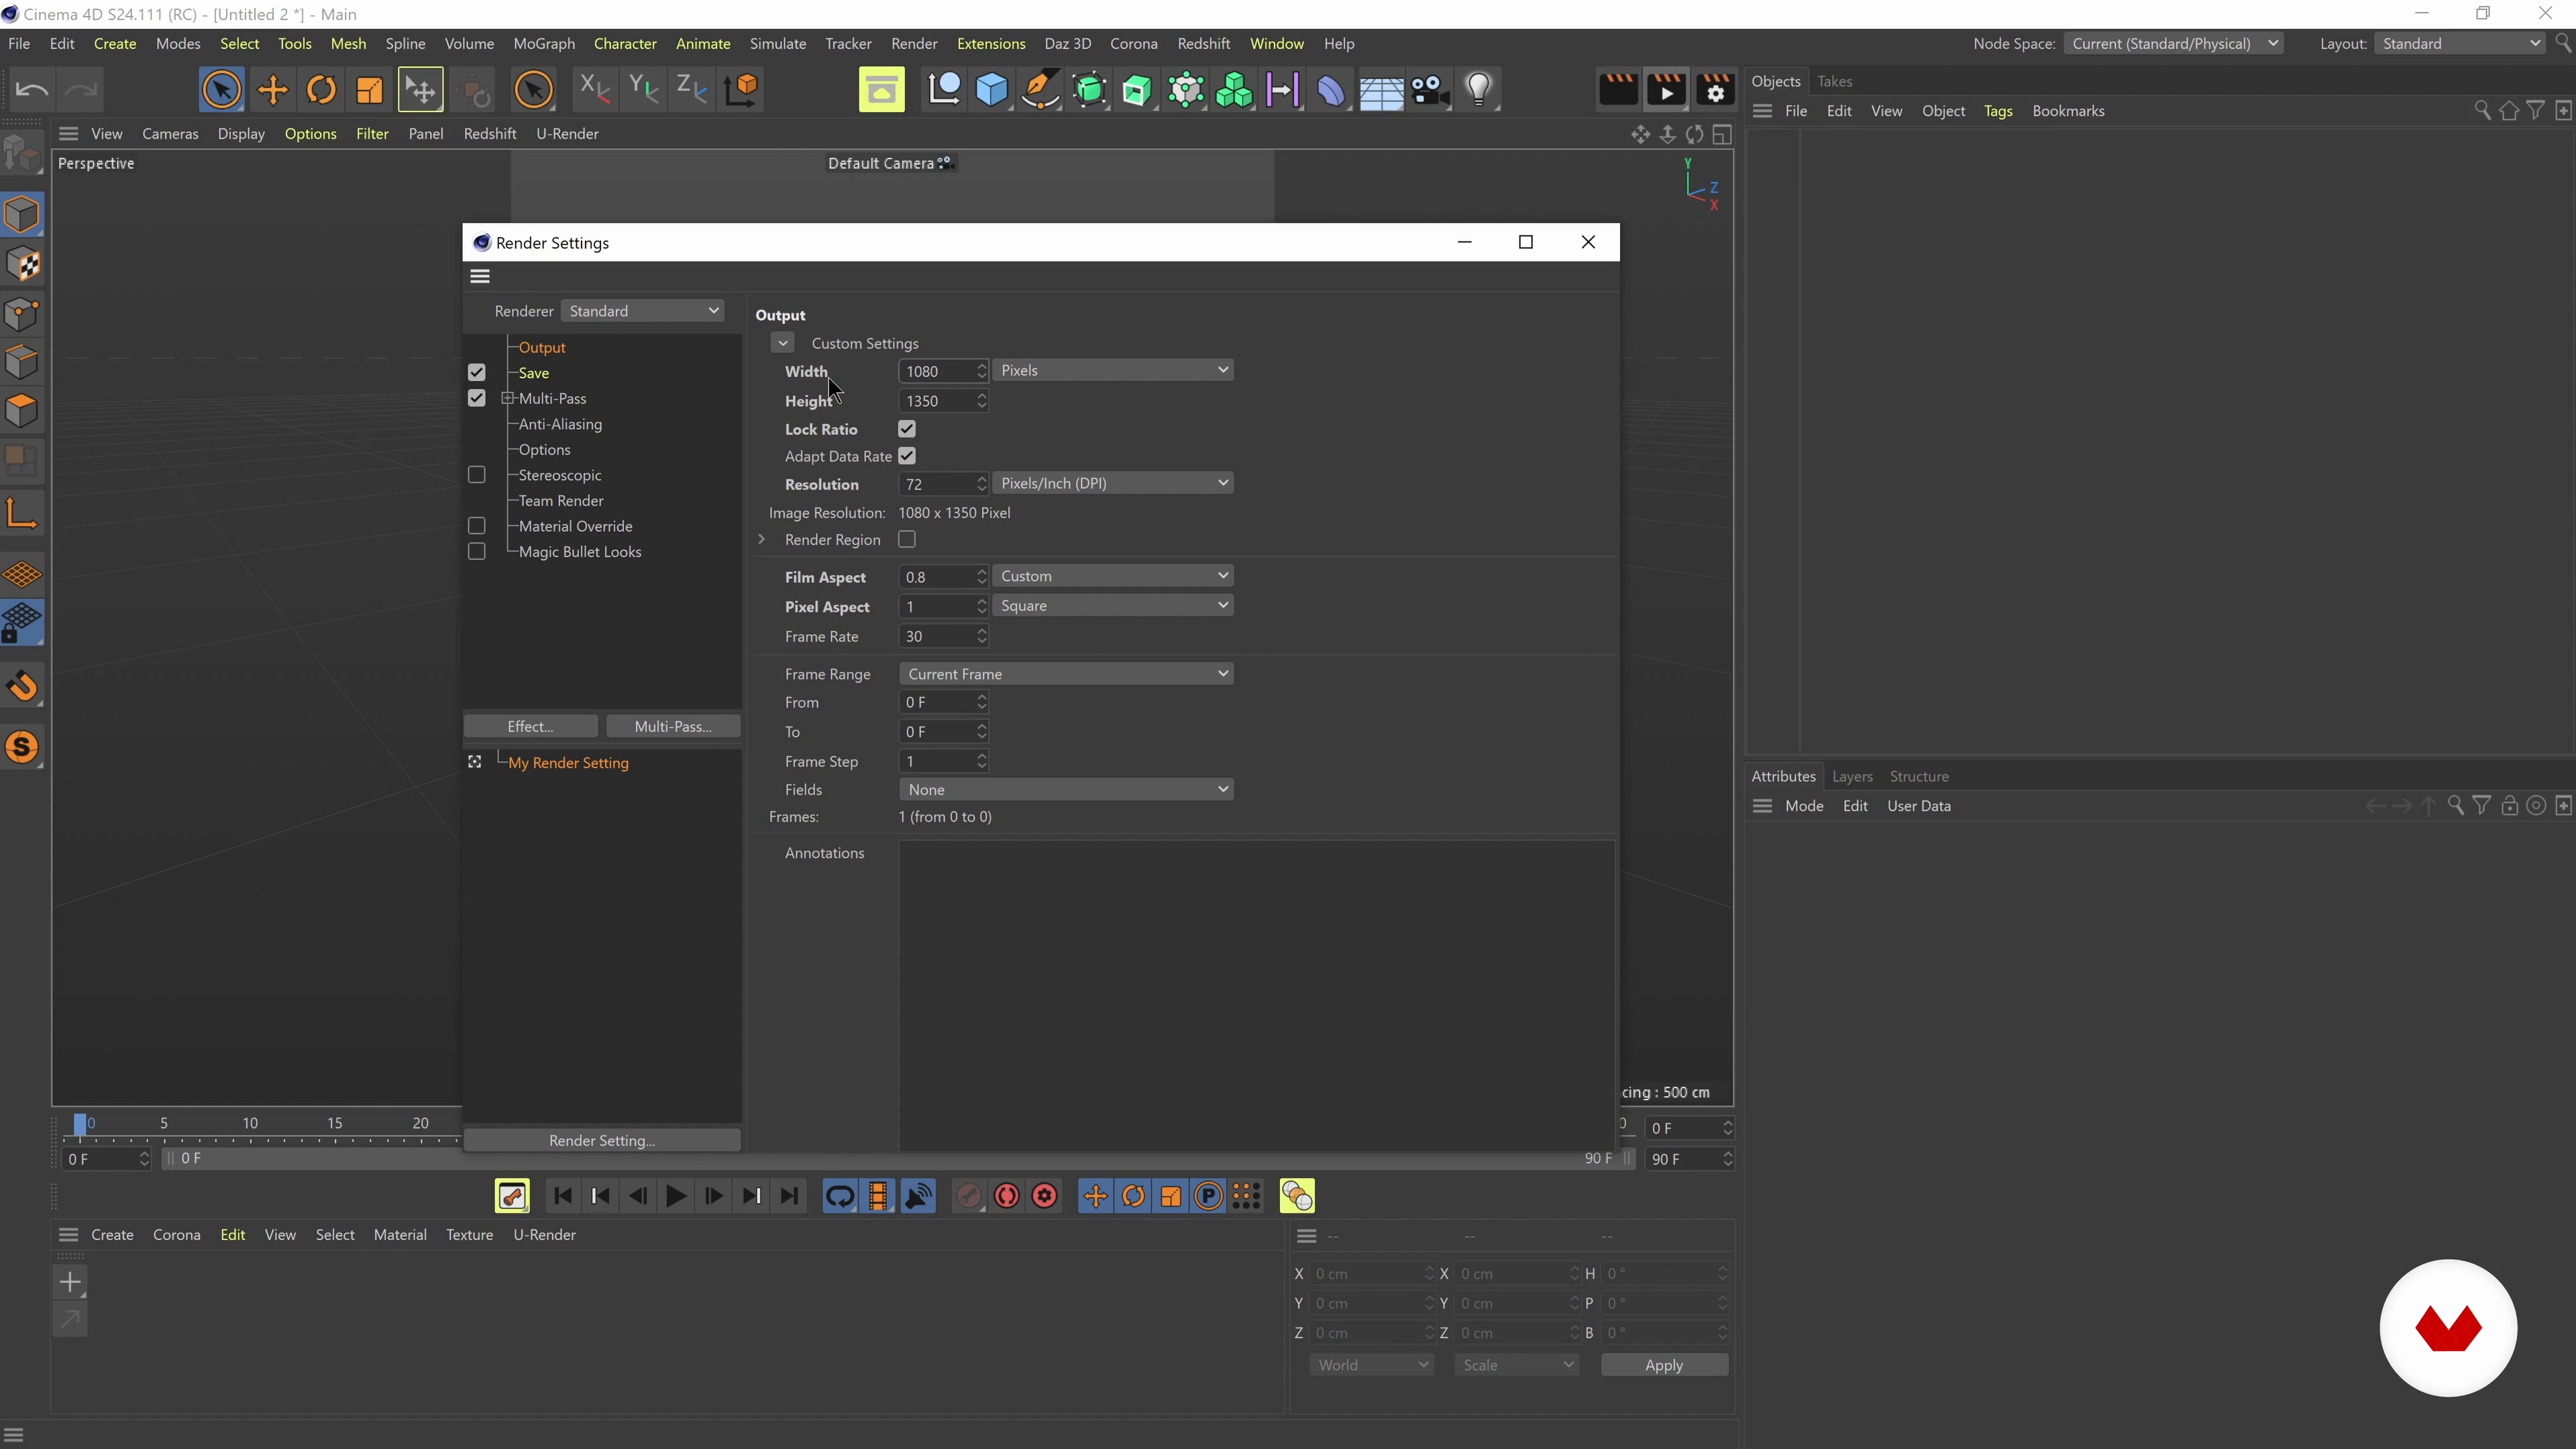Click the Multi-Pass... button
2576x1449 pixels.
coord(673,726)
